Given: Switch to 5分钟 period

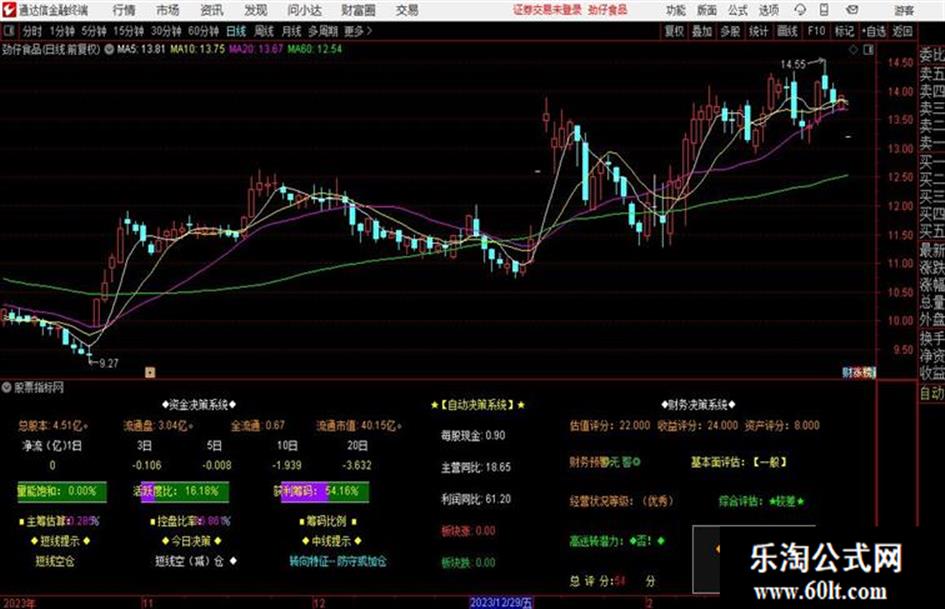Looking at the screenshot, I should tap(93, 31).
